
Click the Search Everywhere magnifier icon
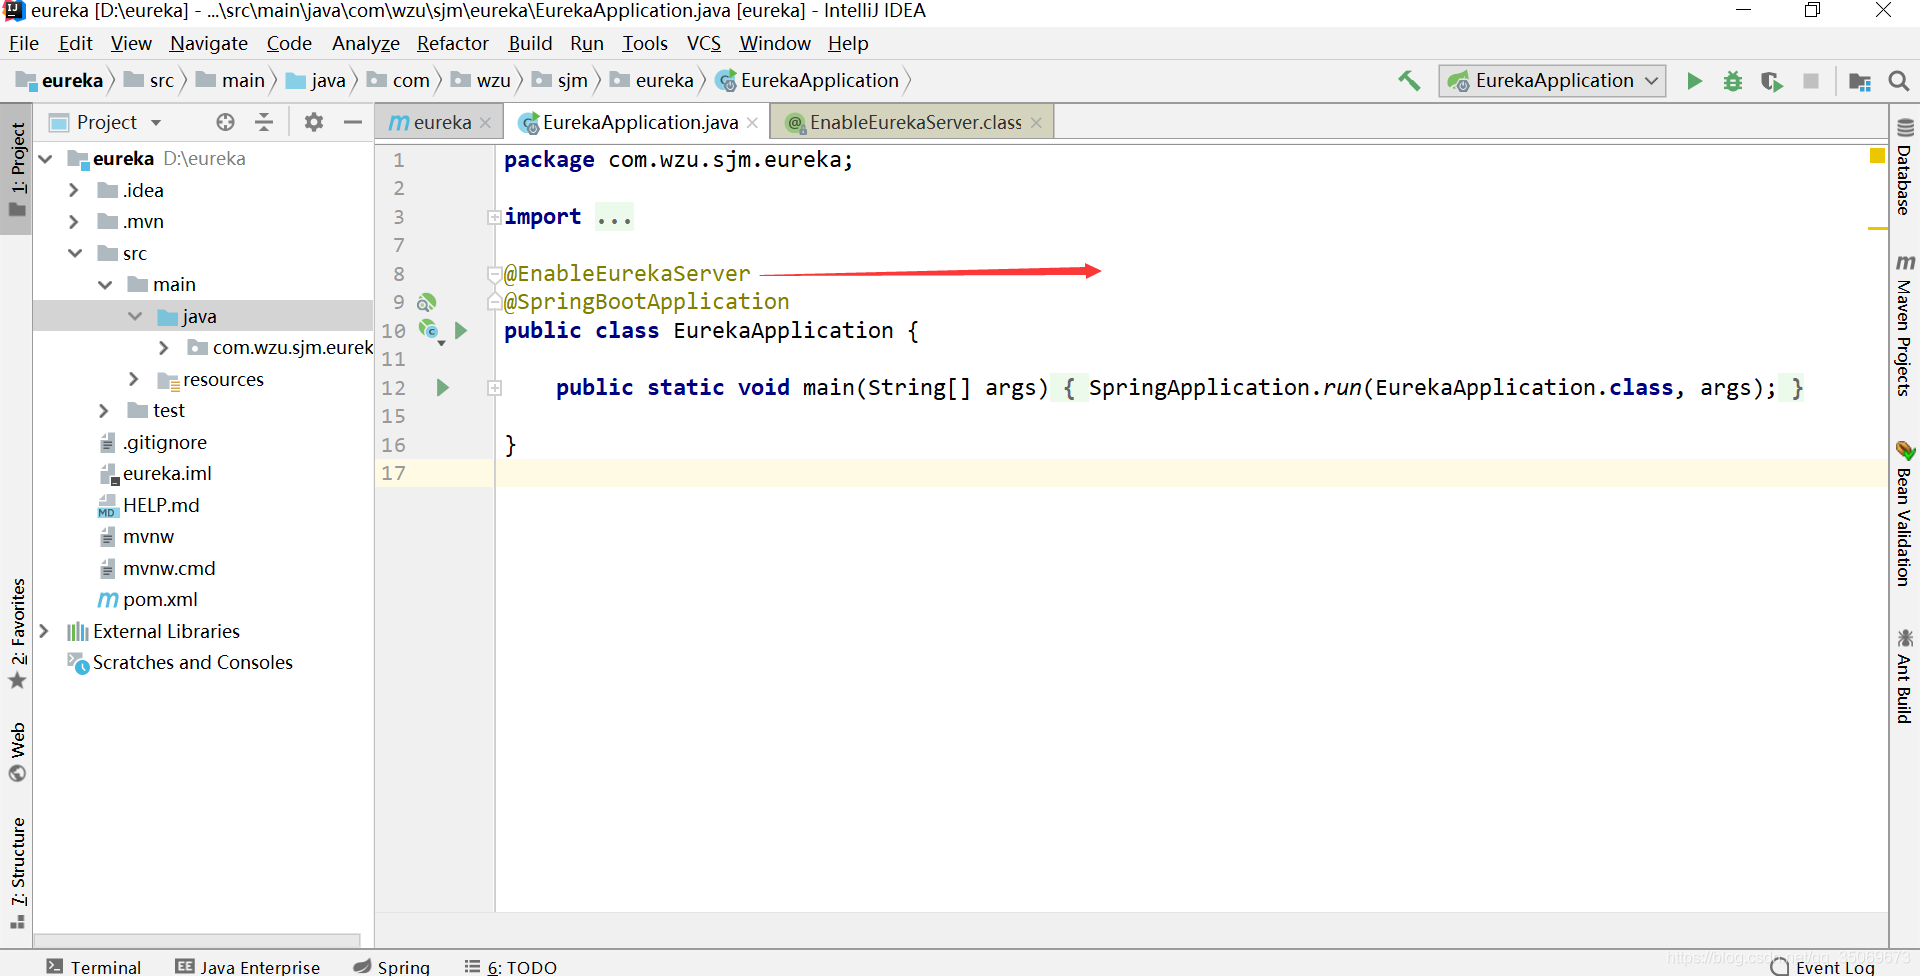(1898, 81)
